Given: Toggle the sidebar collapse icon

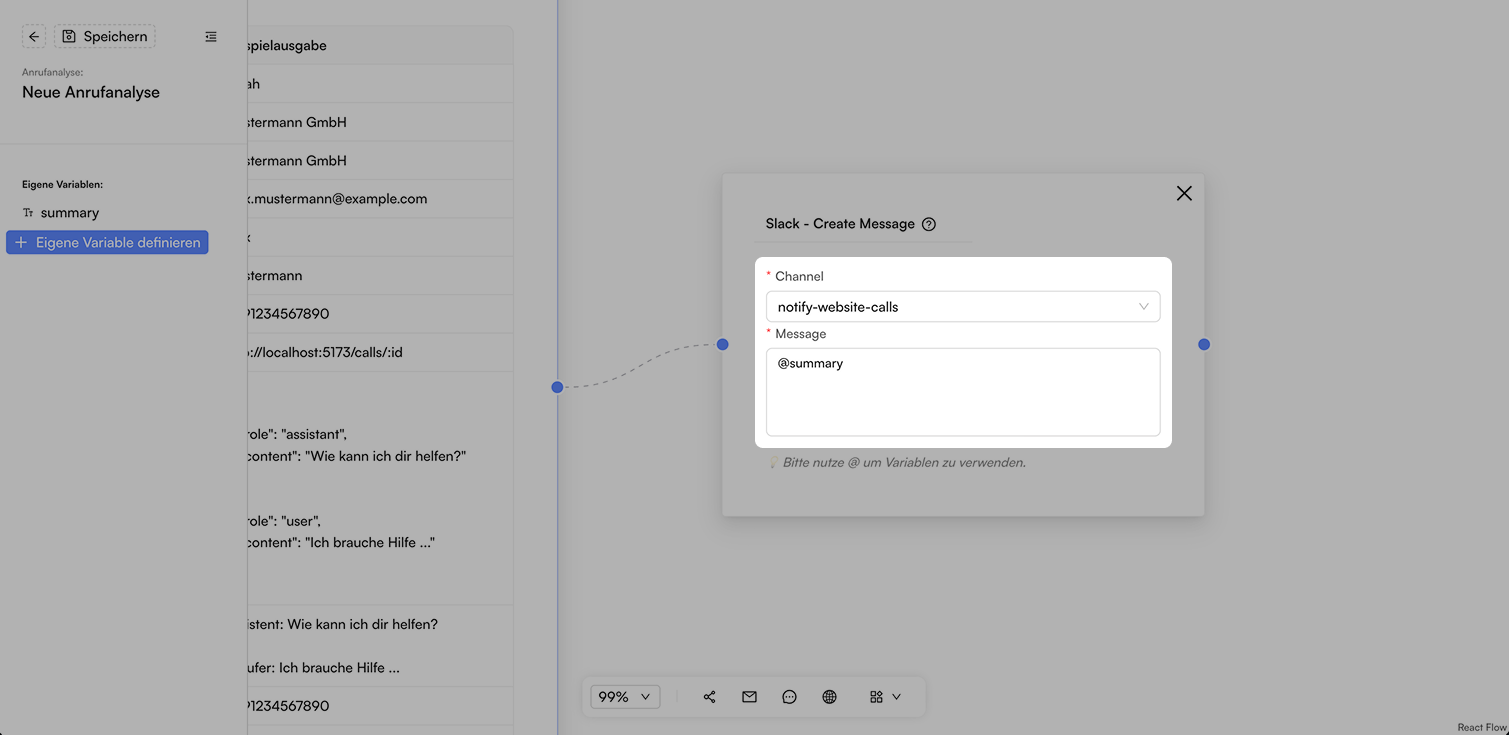Looking at the screenshot, I should click(211, 37).
